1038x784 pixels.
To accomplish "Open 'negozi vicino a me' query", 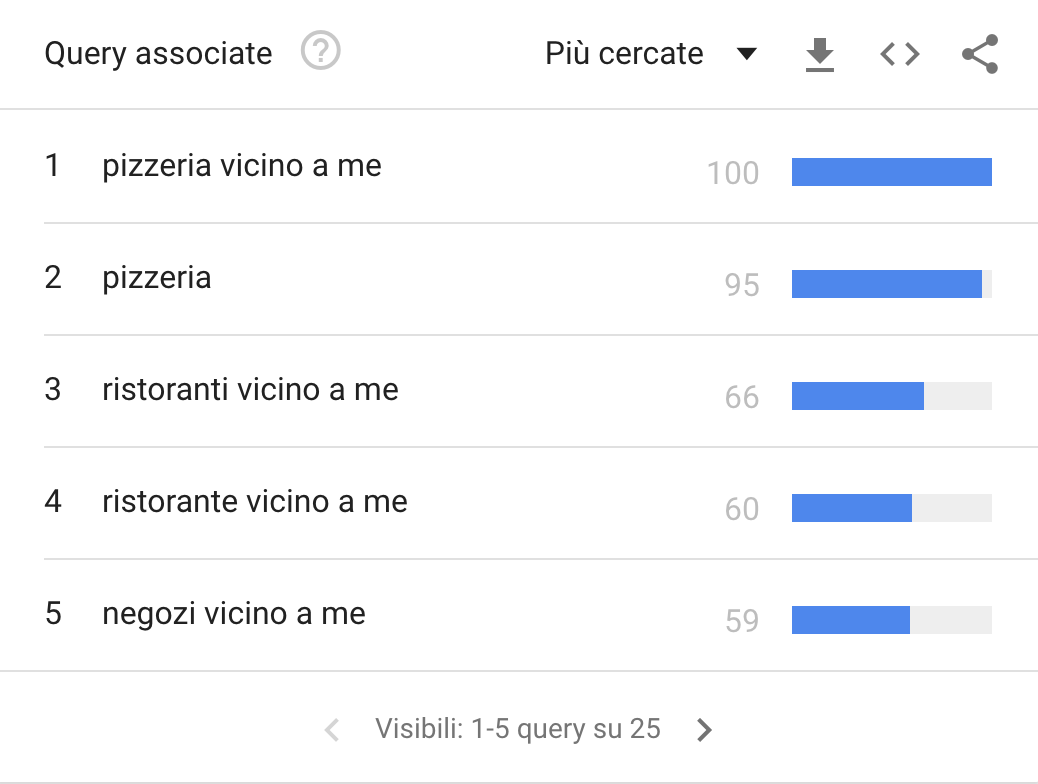I will click(234, 613).
